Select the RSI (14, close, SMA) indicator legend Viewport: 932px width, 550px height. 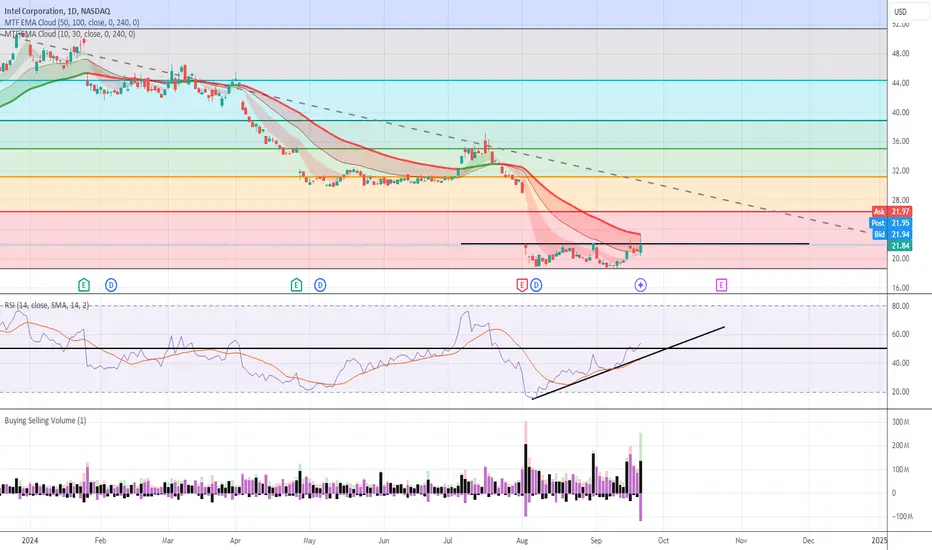[x=47, y=305]
